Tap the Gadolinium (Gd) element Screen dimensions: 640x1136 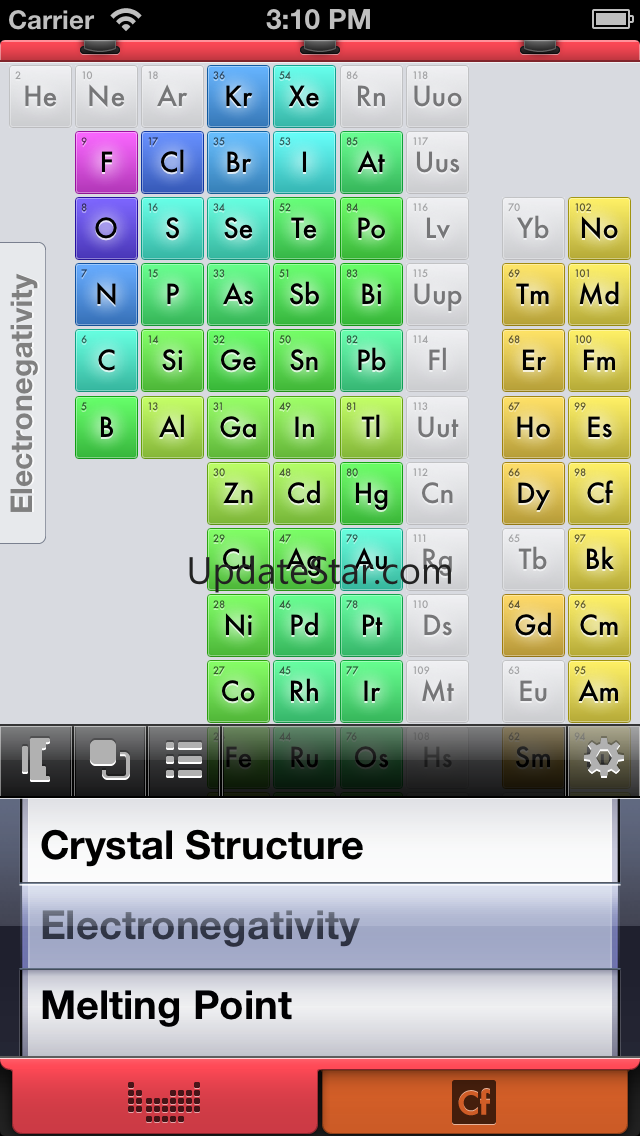tap(533, 625)
